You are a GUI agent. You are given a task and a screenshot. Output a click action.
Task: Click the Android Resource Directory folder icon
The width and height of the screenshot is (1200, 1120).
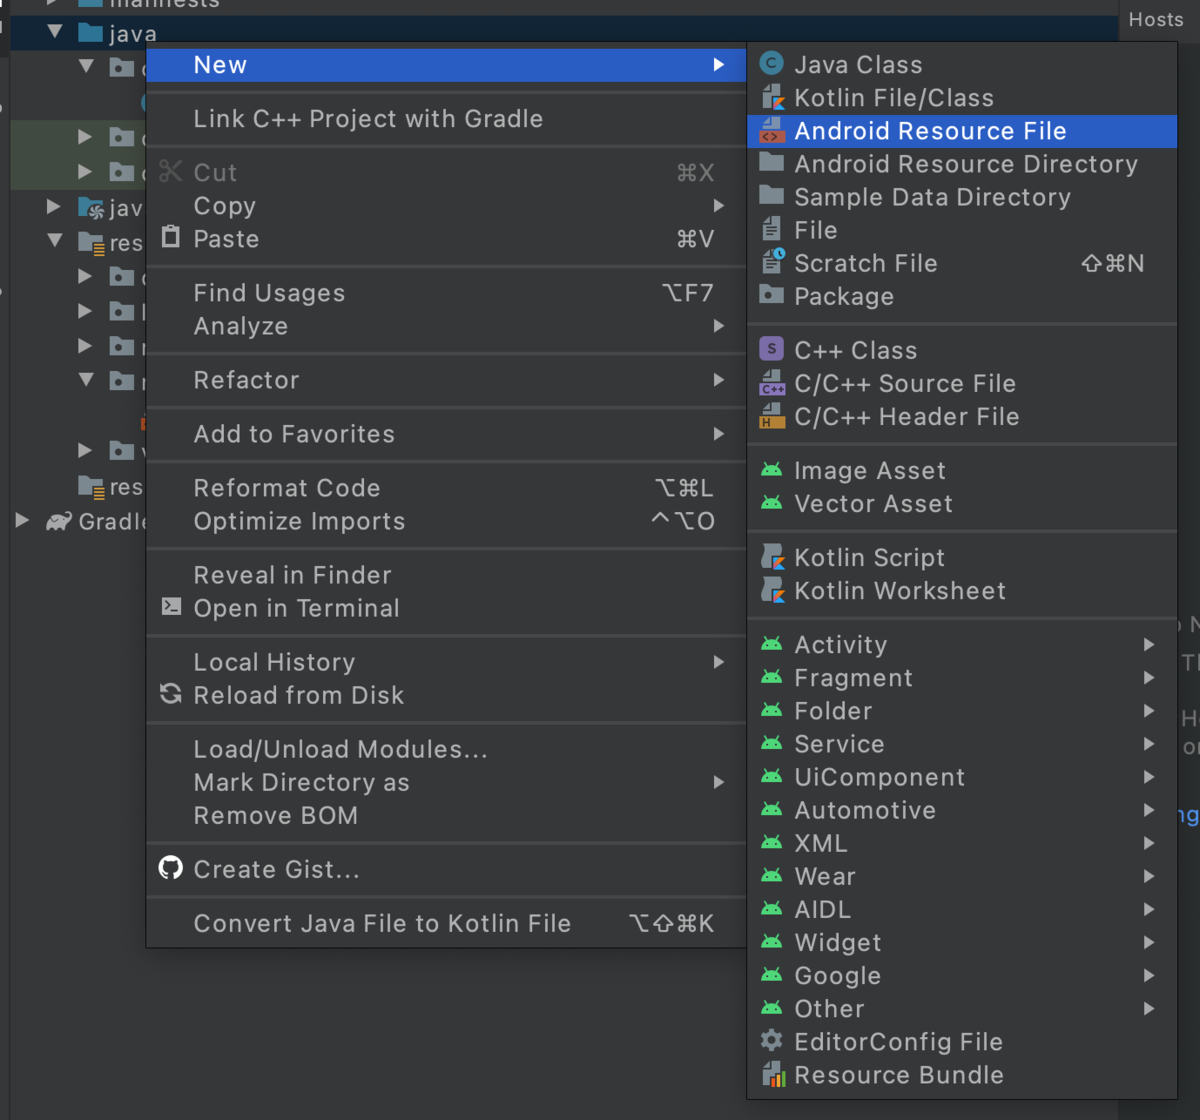[x=771, y=163]
